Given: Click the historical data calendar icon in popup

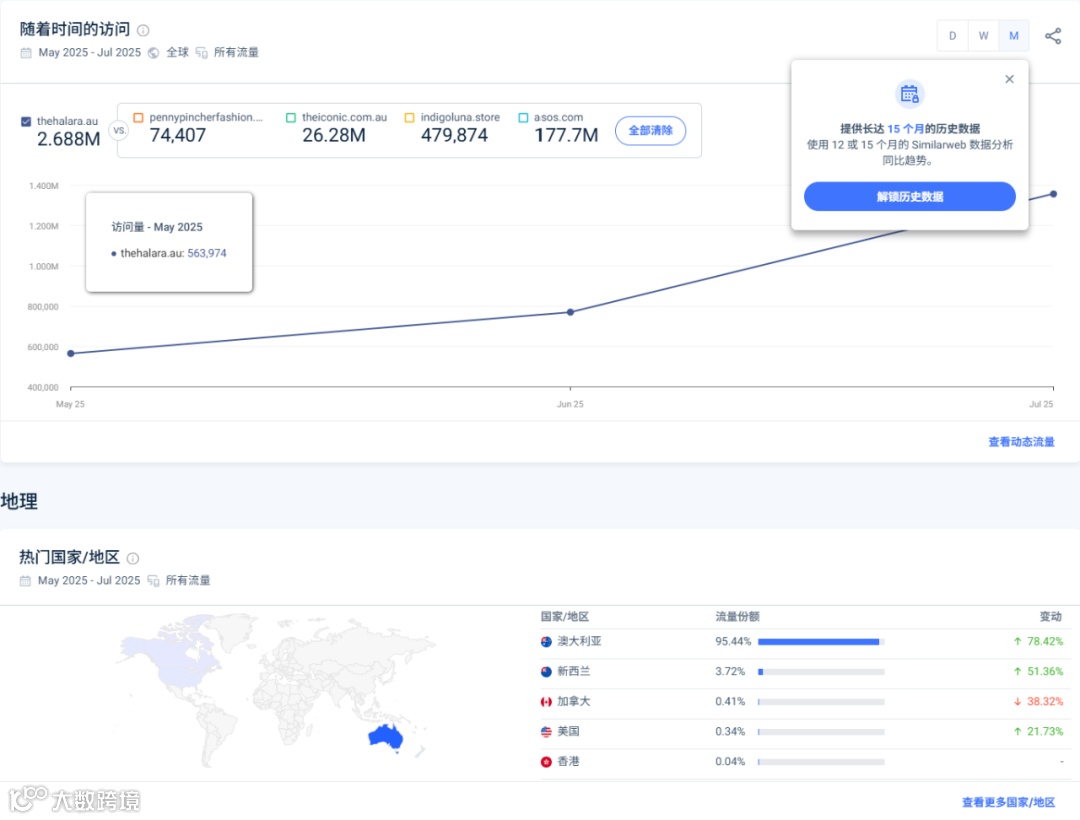Looking at the screenshot, I should coord(909,94).
